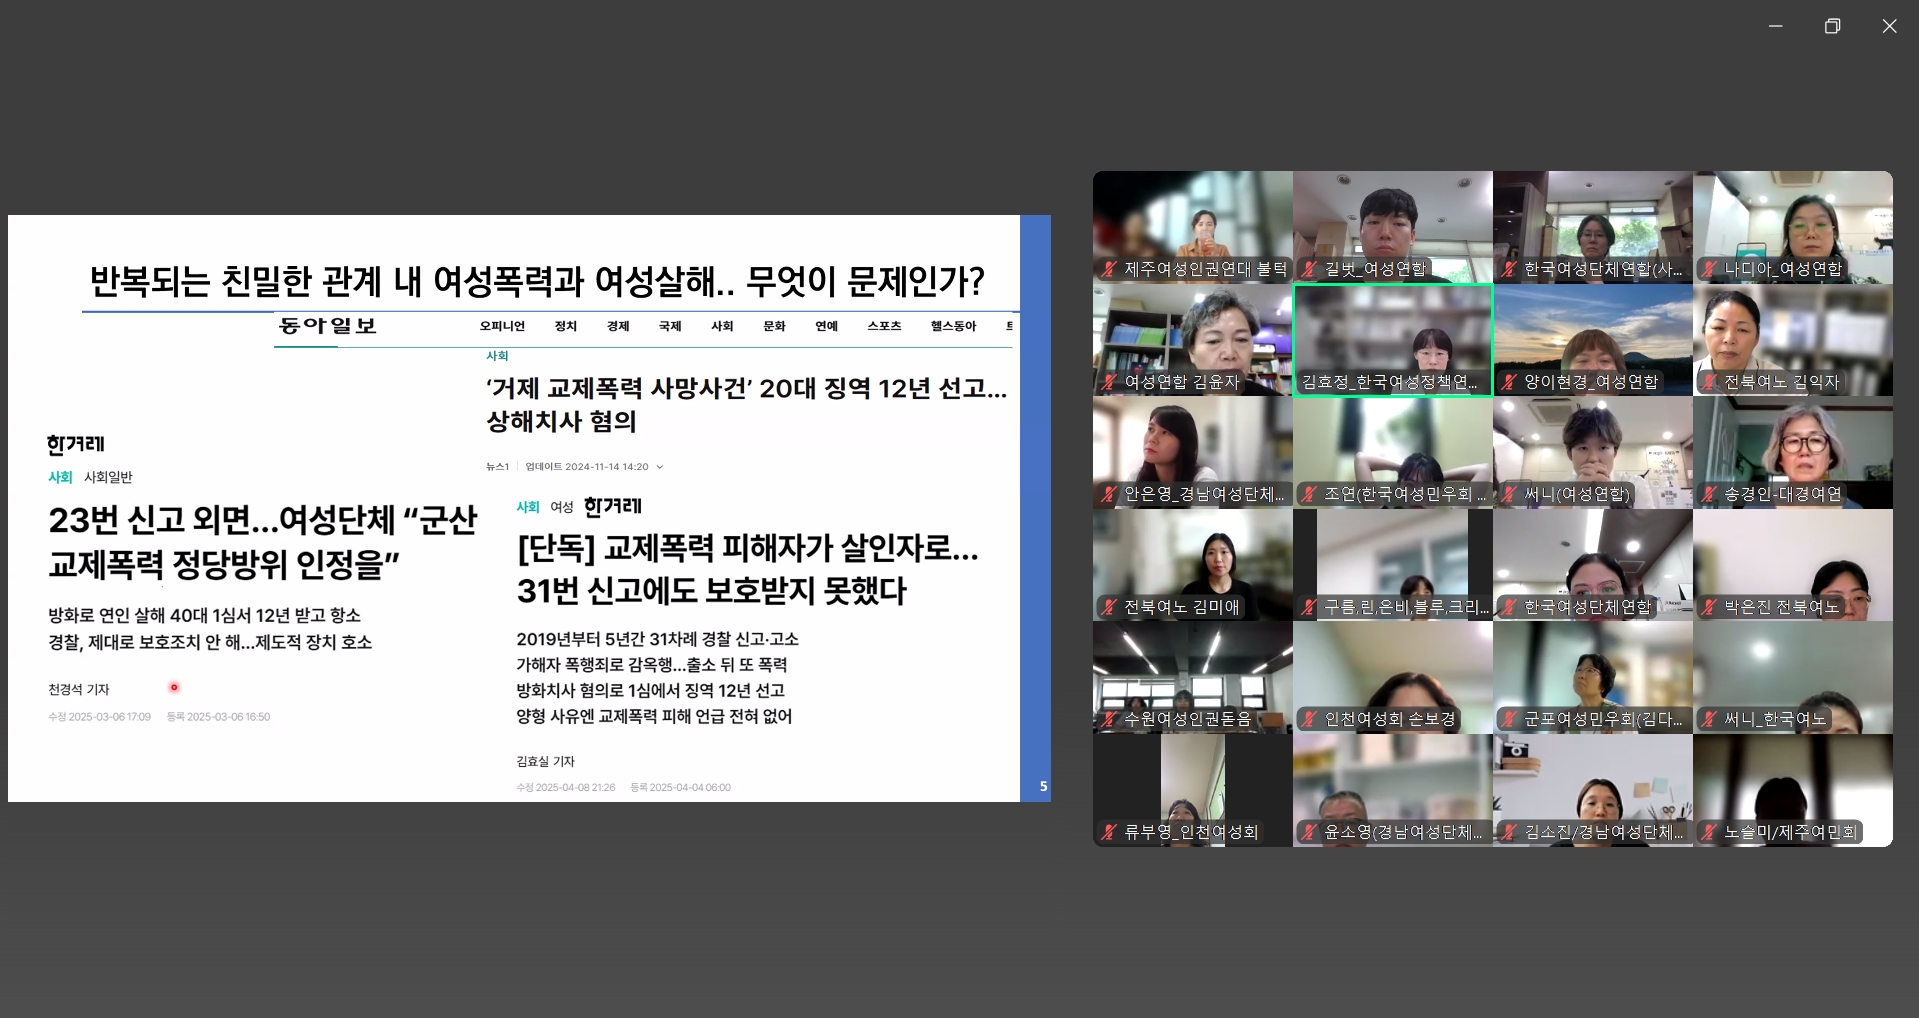Click the mic icon on 윤소영(경남여성단체) tile
This screenshot has height=1018, width=1919.
pyautogui.click(x=1307, y=831)
